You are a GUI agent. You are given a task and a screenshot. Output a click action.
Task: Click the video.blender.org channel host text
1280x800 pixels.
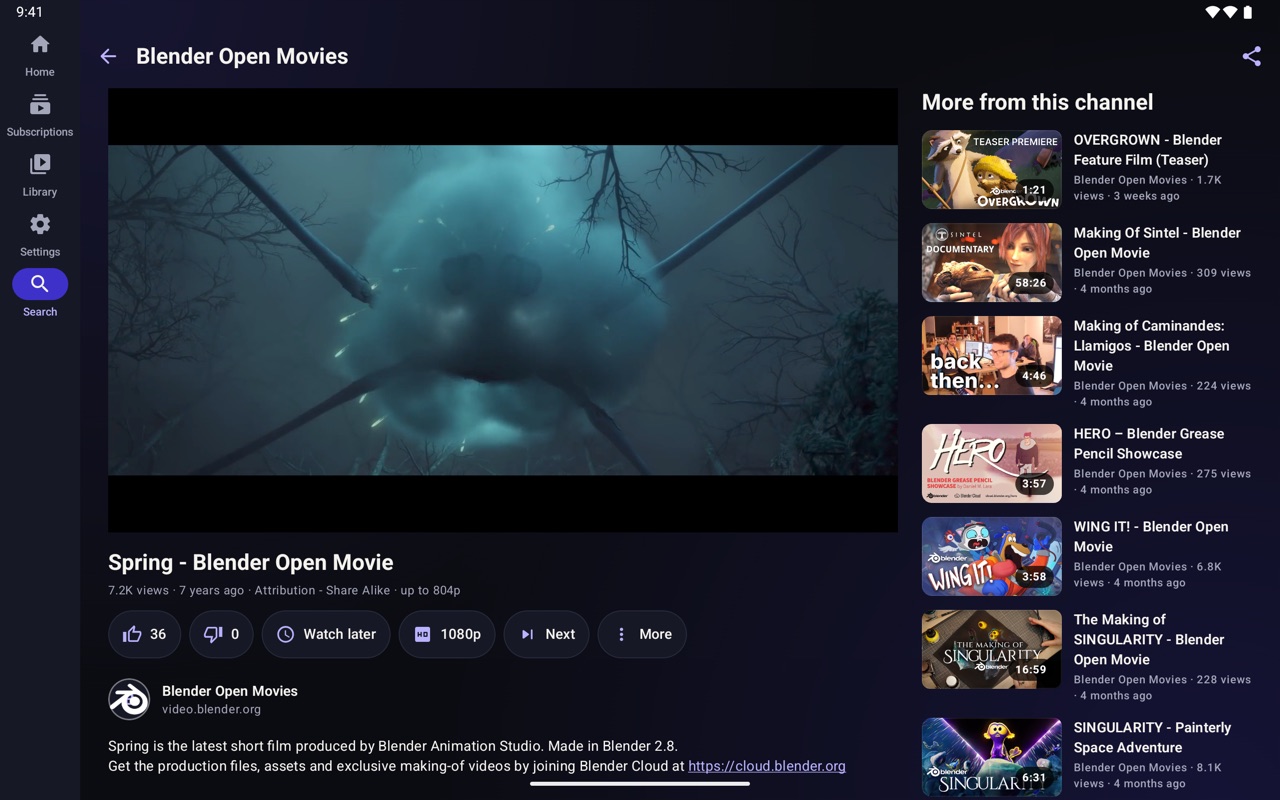pos(211,709)
